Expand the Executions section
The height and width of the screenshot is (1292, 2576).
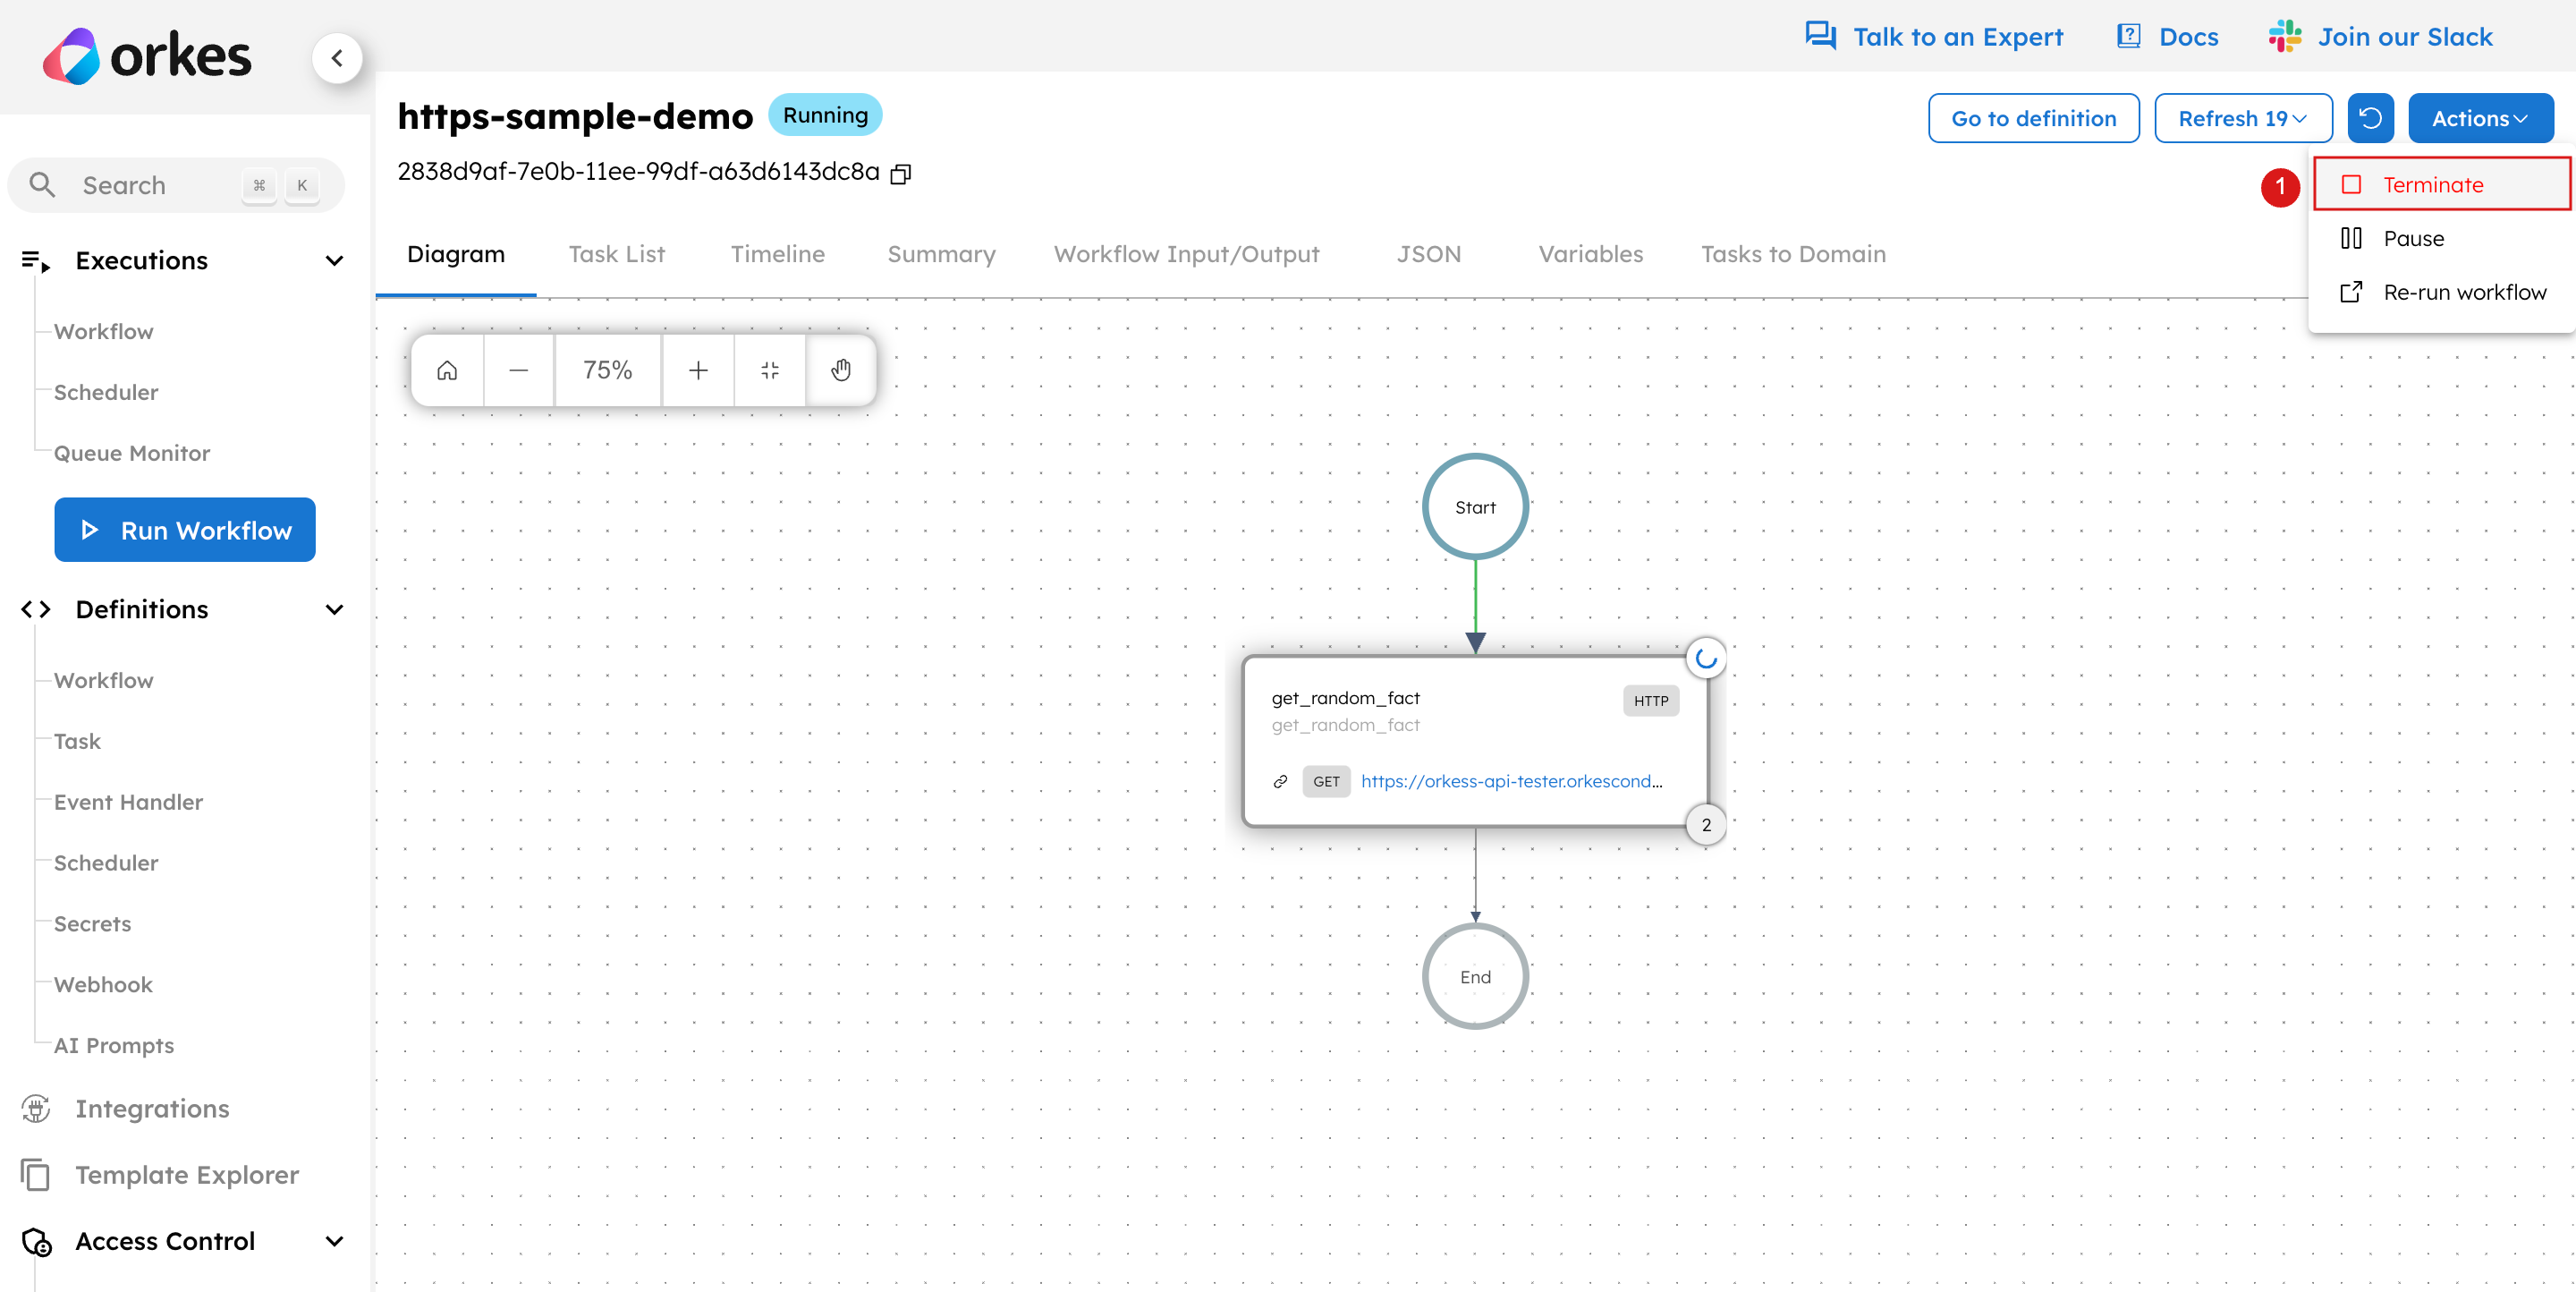tap(335, 259)
